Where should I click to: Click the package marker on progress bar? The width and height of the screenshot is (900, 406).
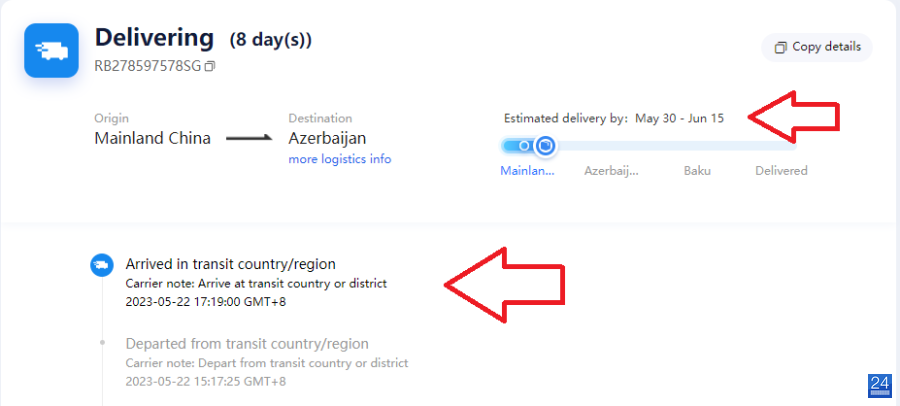coord(545,146)
